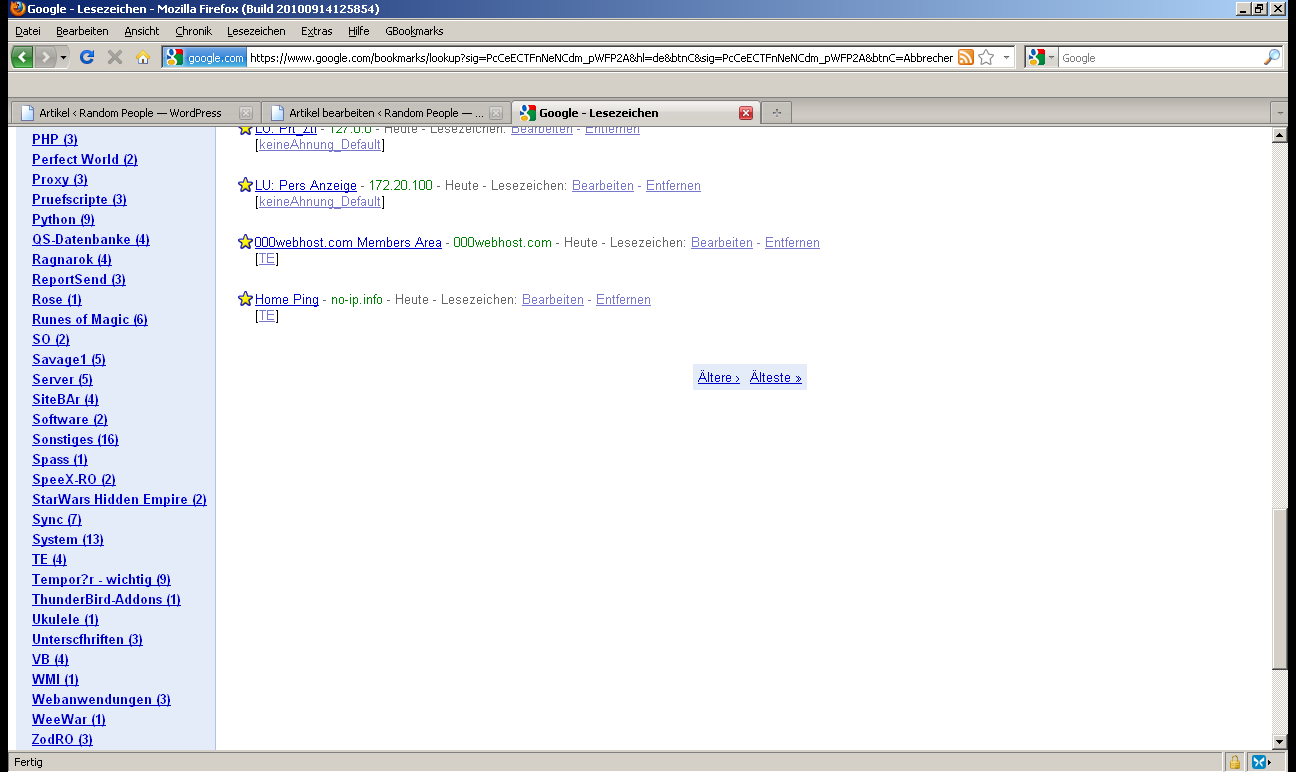
Task: Open the Chronik menu
Action: coord(194,31)
